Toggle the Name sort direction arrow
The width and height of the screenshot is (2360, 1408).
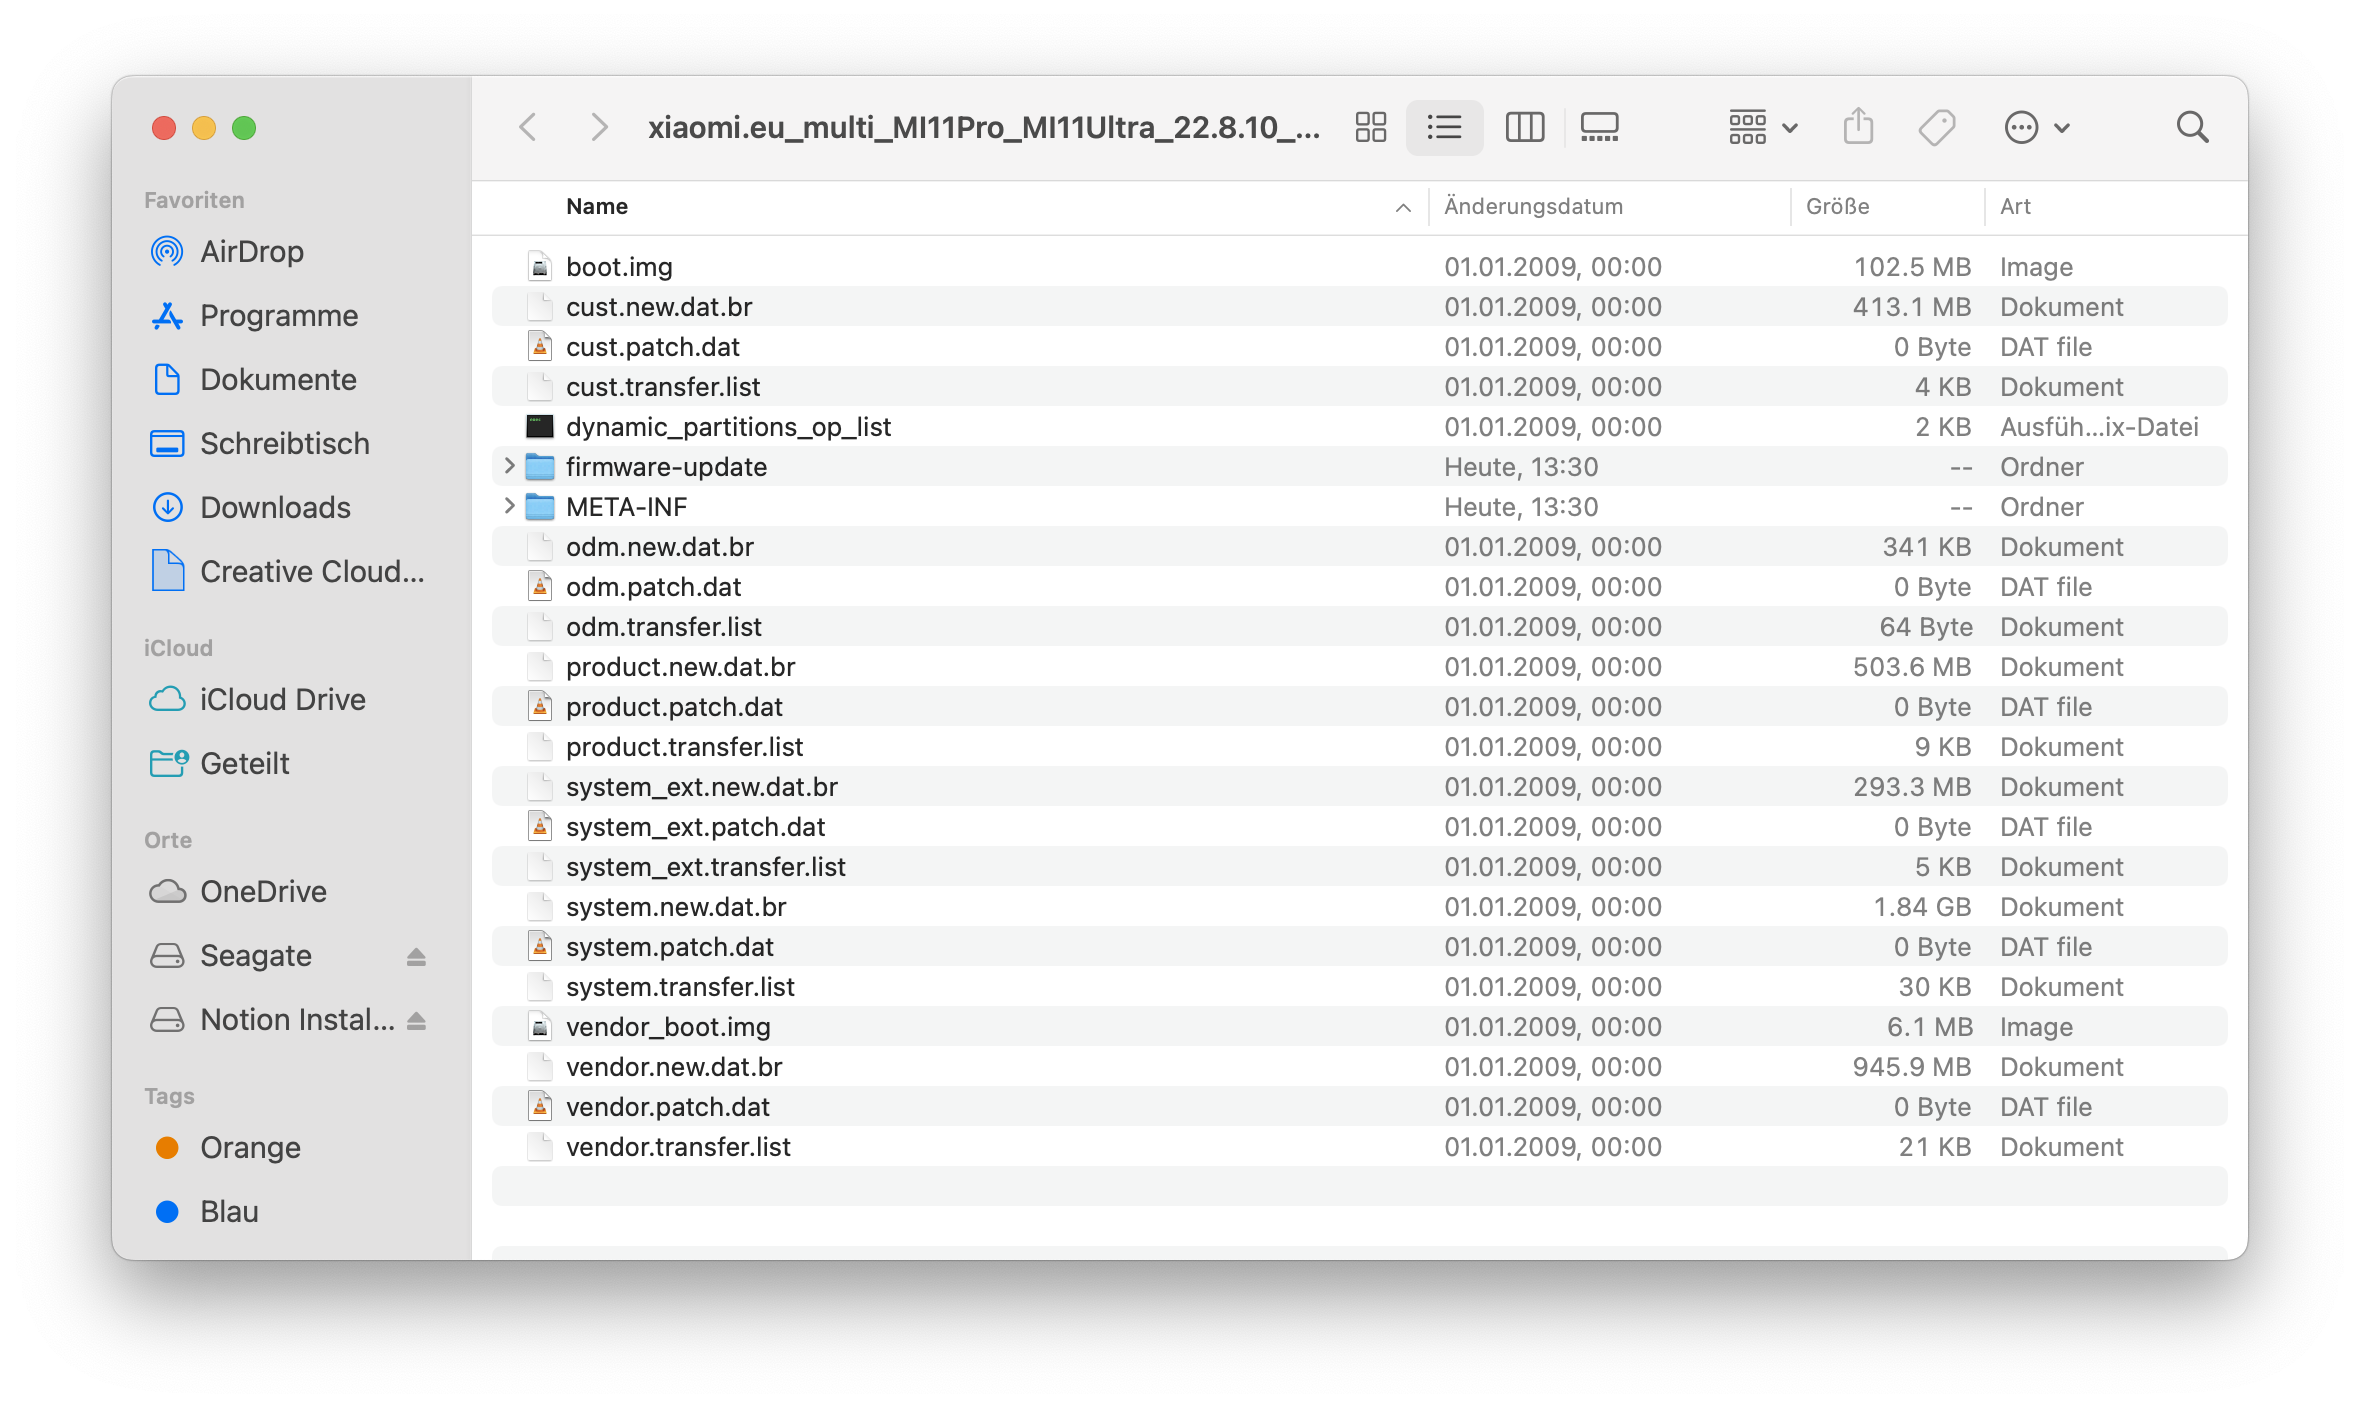(1403, 207)
